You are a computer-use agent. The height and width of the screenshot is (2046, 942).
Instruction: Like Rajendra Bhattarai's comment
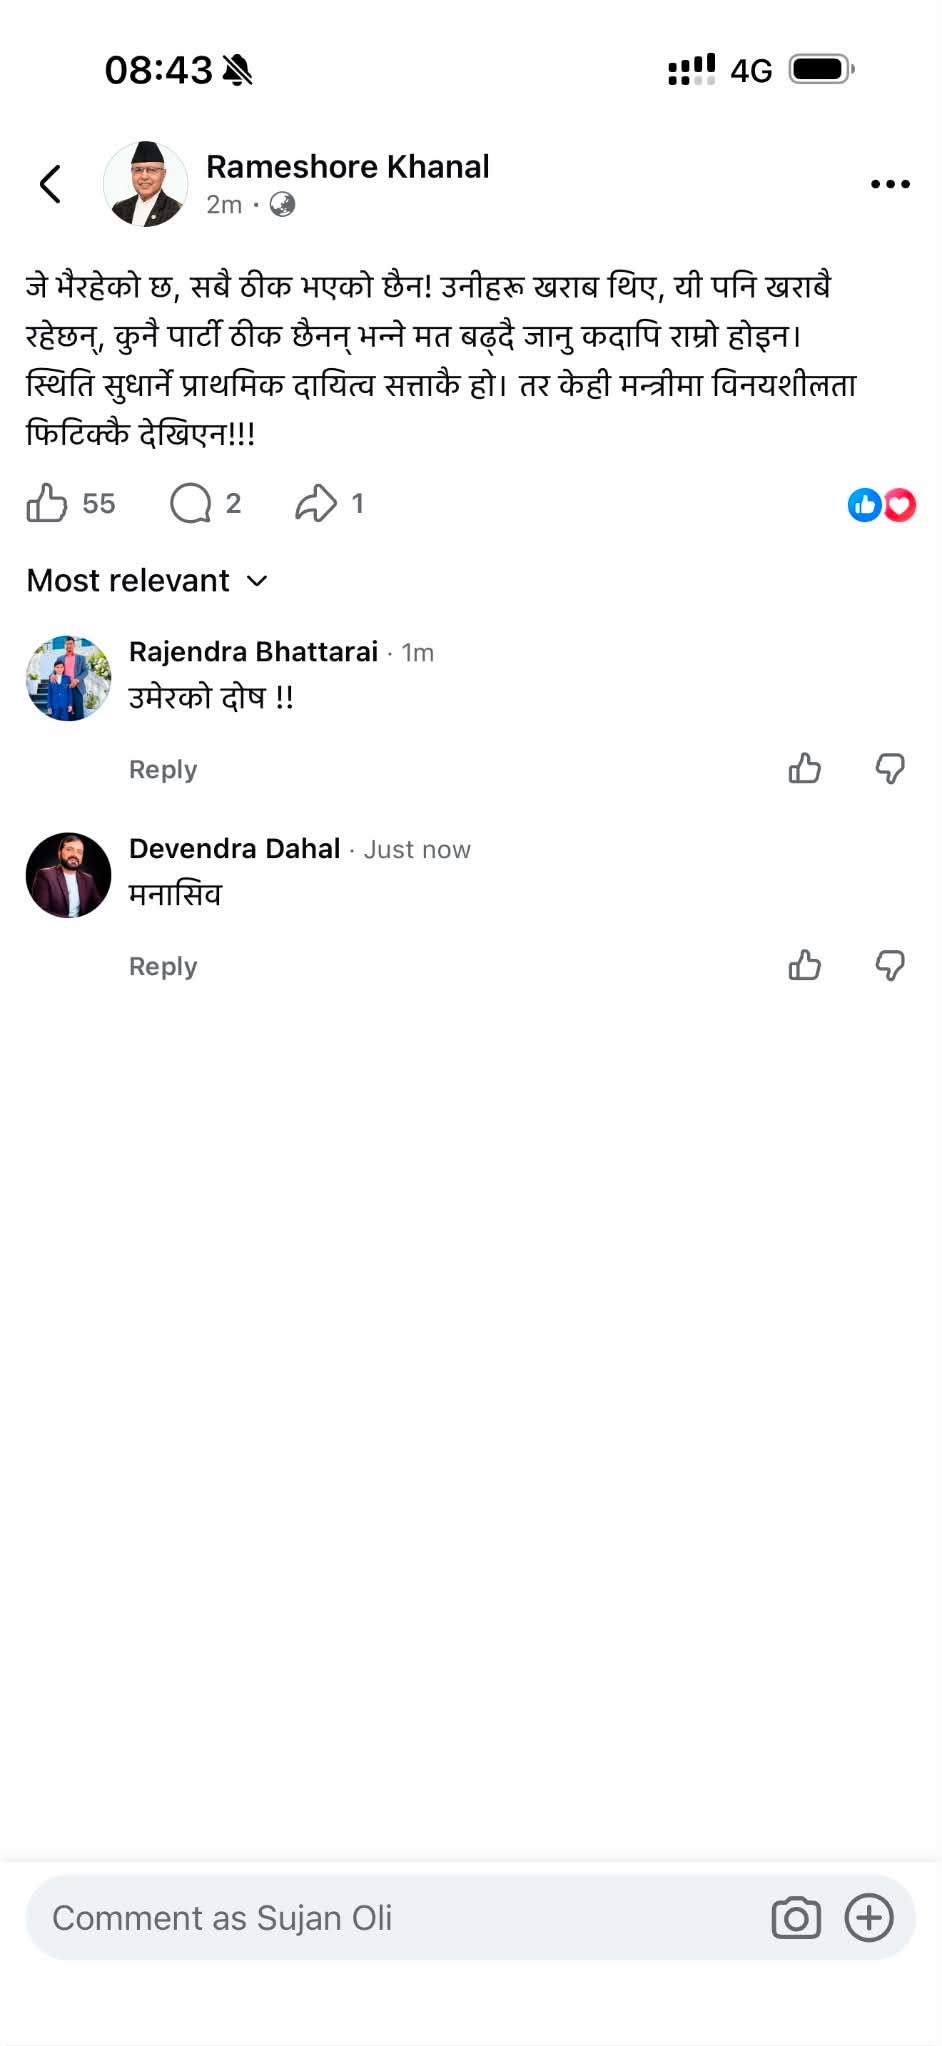click(804, 768)
